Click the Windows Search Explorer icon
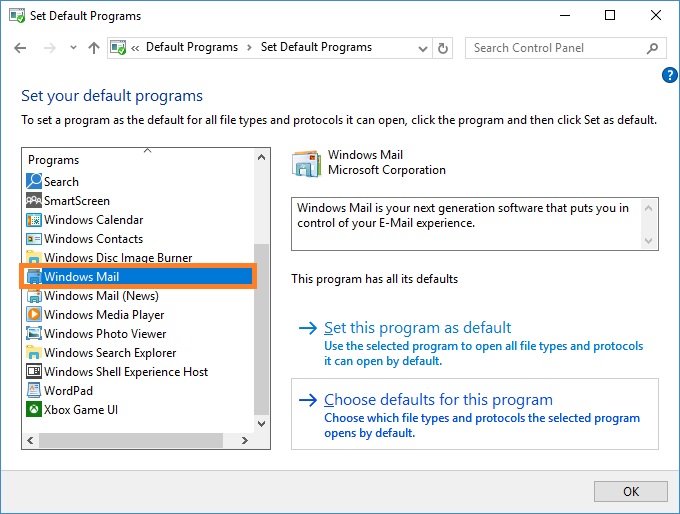The image size is (680, 514). pos(34,353)
